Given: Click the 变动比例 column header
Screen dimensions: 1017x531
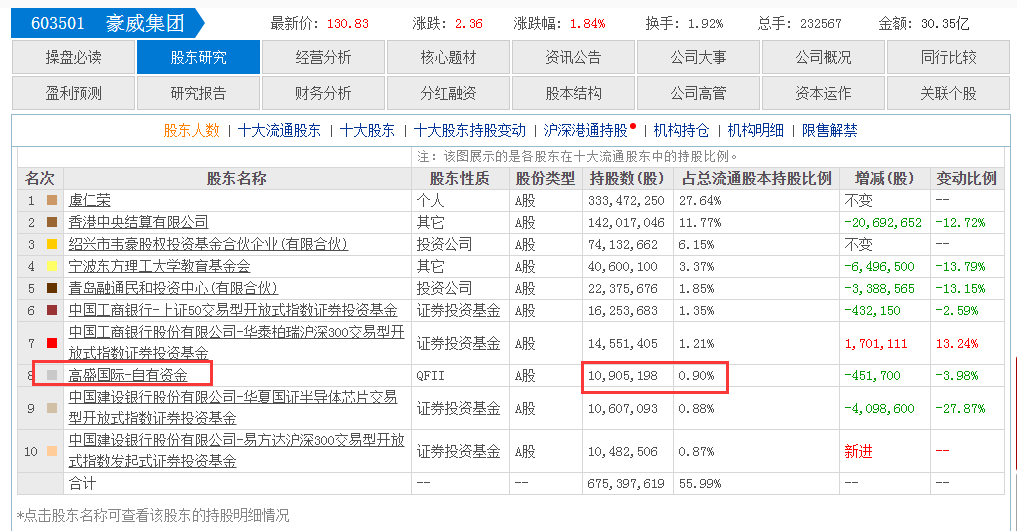Looking at the screenshot, I should pos(966,179).
